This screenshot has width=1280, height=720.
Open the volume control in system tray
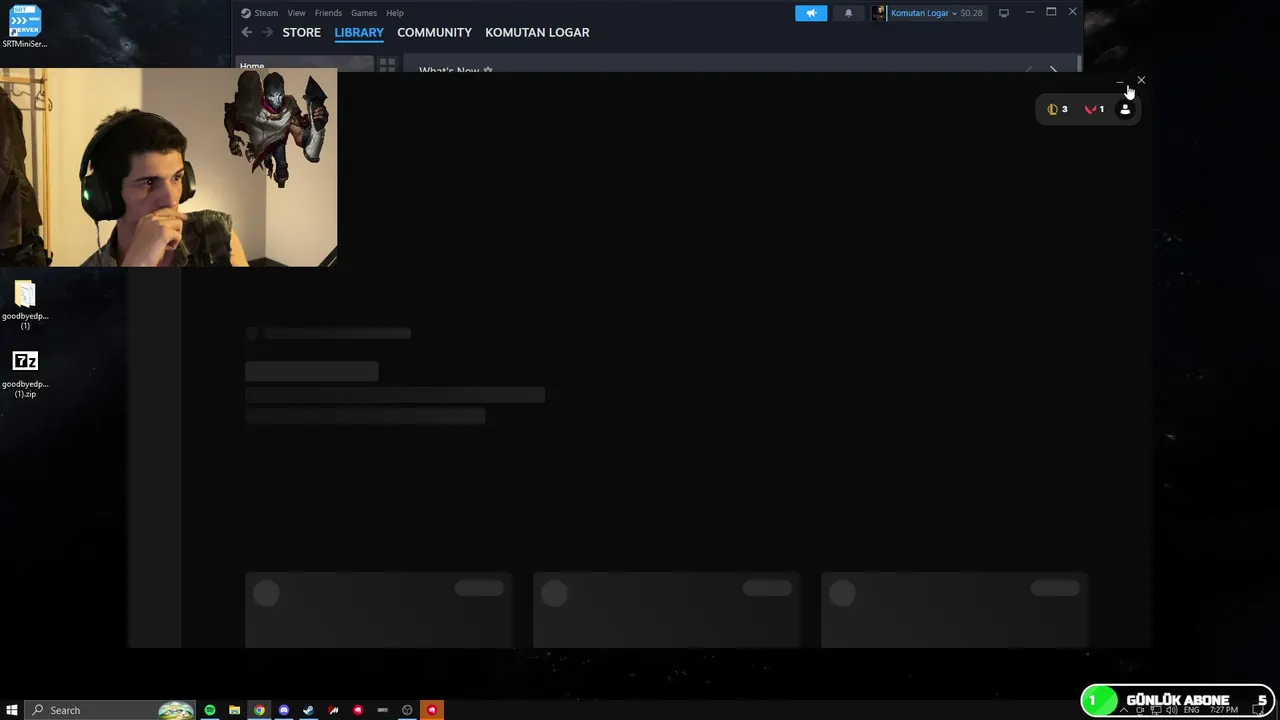click(1172, 710)
